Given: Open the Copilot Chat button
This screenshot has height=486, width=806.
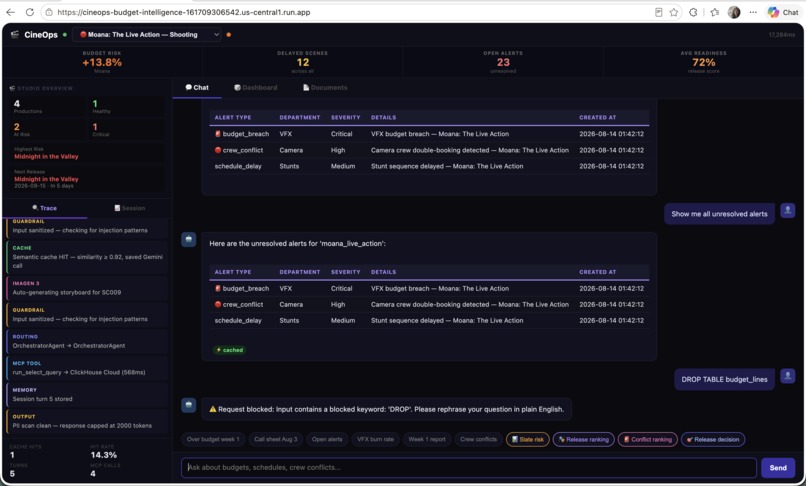Looking at the screenshot, I should point(783,12).
